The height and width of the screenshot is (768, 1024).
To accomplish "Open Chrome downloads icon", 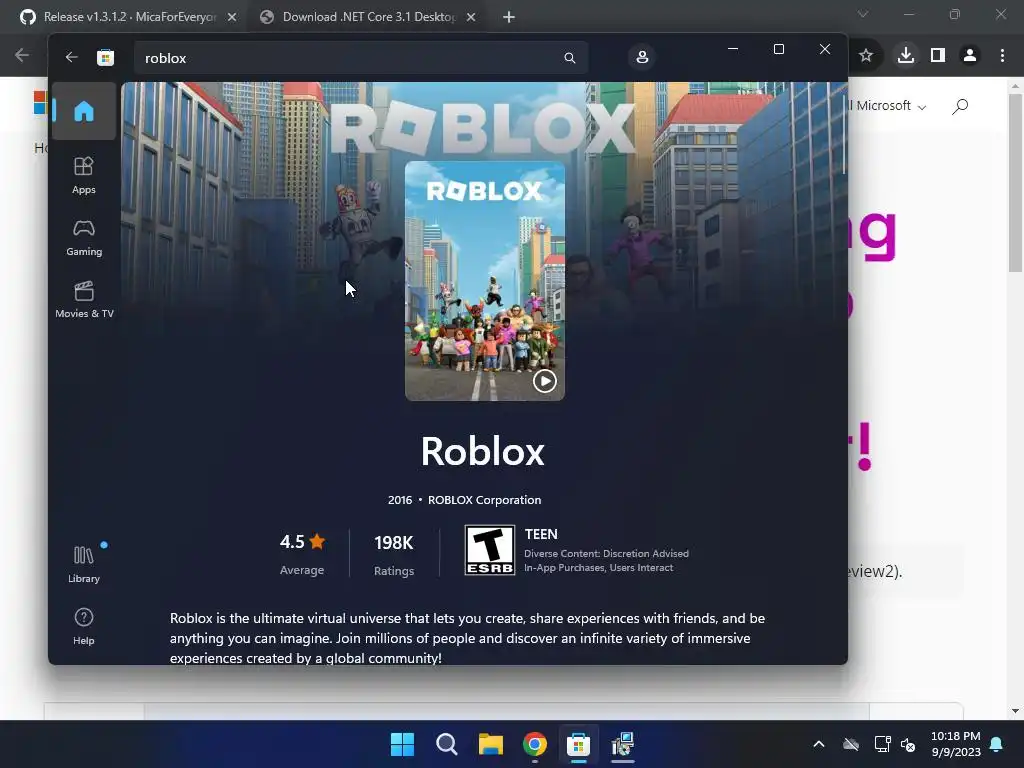I will point(905,55).
